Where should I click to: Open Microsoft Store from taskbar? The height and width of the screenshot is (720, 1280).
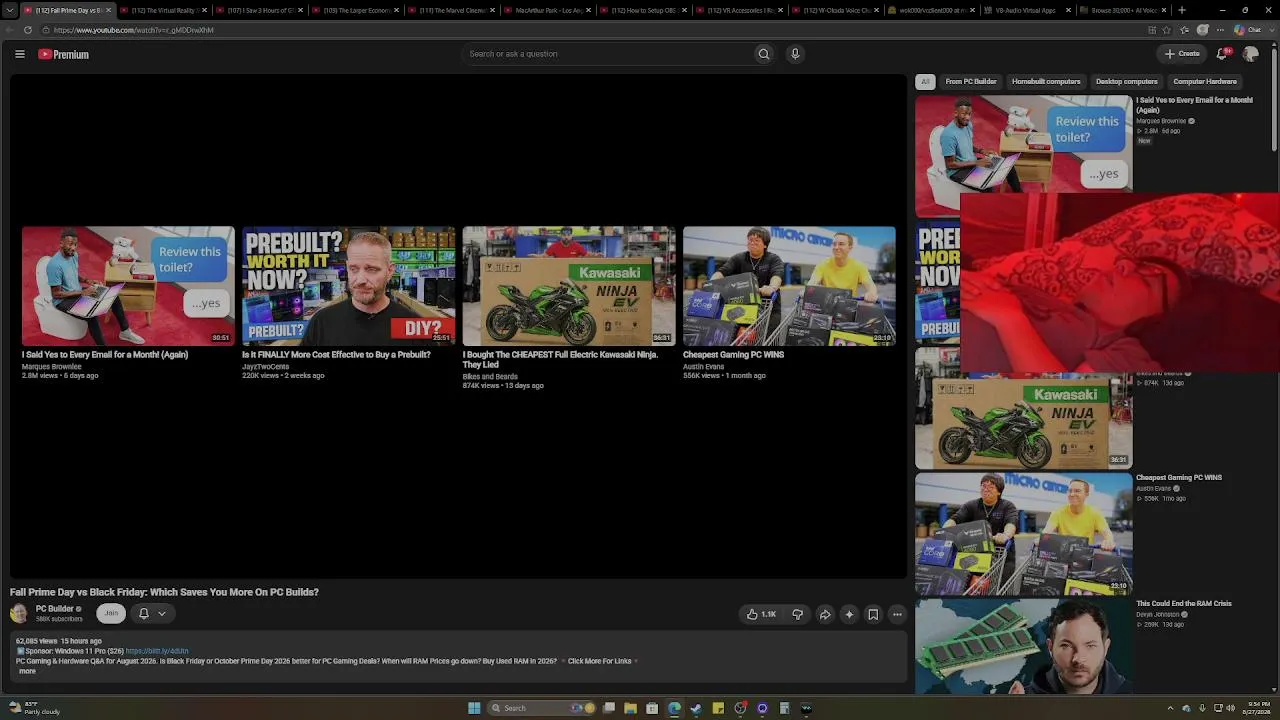click(652, 708)
